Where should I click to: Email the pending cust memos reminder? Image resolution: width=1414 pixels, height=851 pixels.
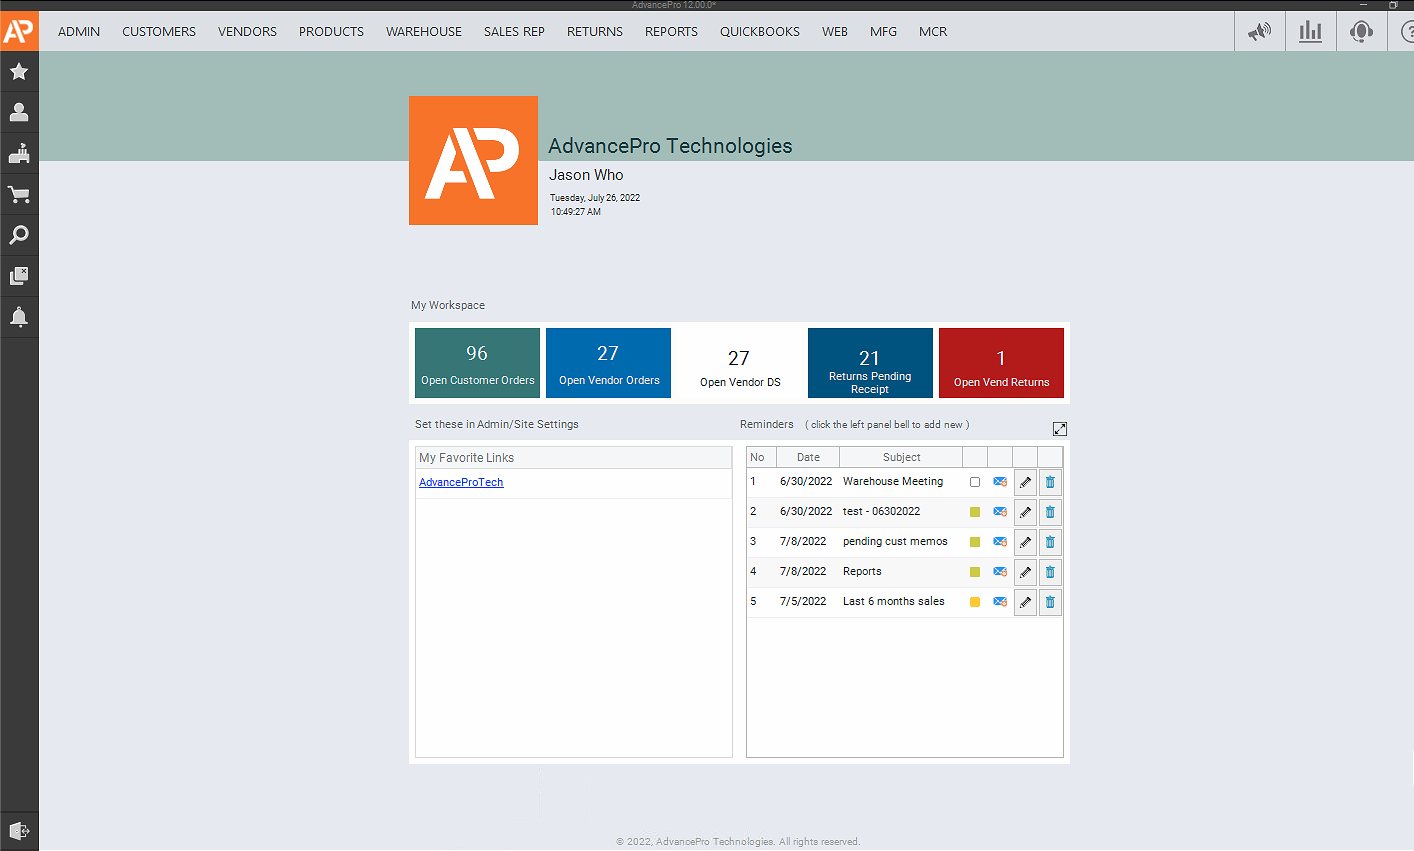click(1000, 542)
